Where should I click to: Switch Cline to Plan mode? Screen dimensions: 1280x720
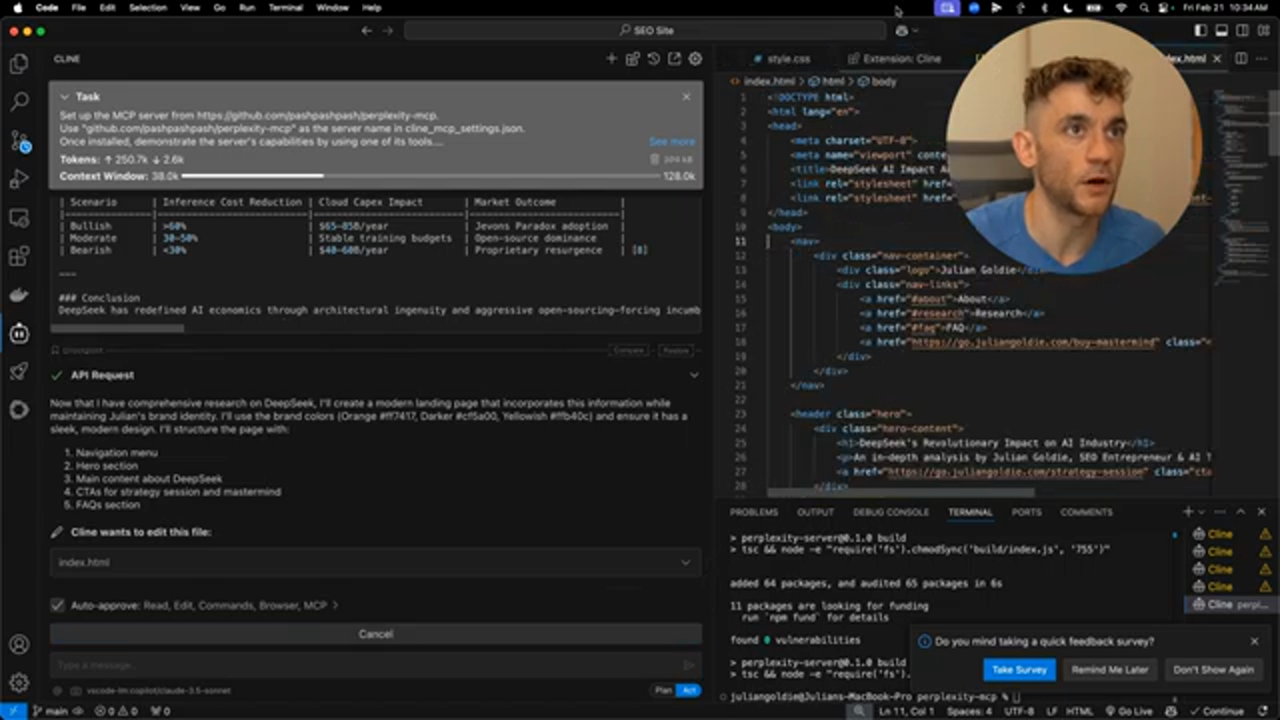pyautogui.click(x=663, y=691)
